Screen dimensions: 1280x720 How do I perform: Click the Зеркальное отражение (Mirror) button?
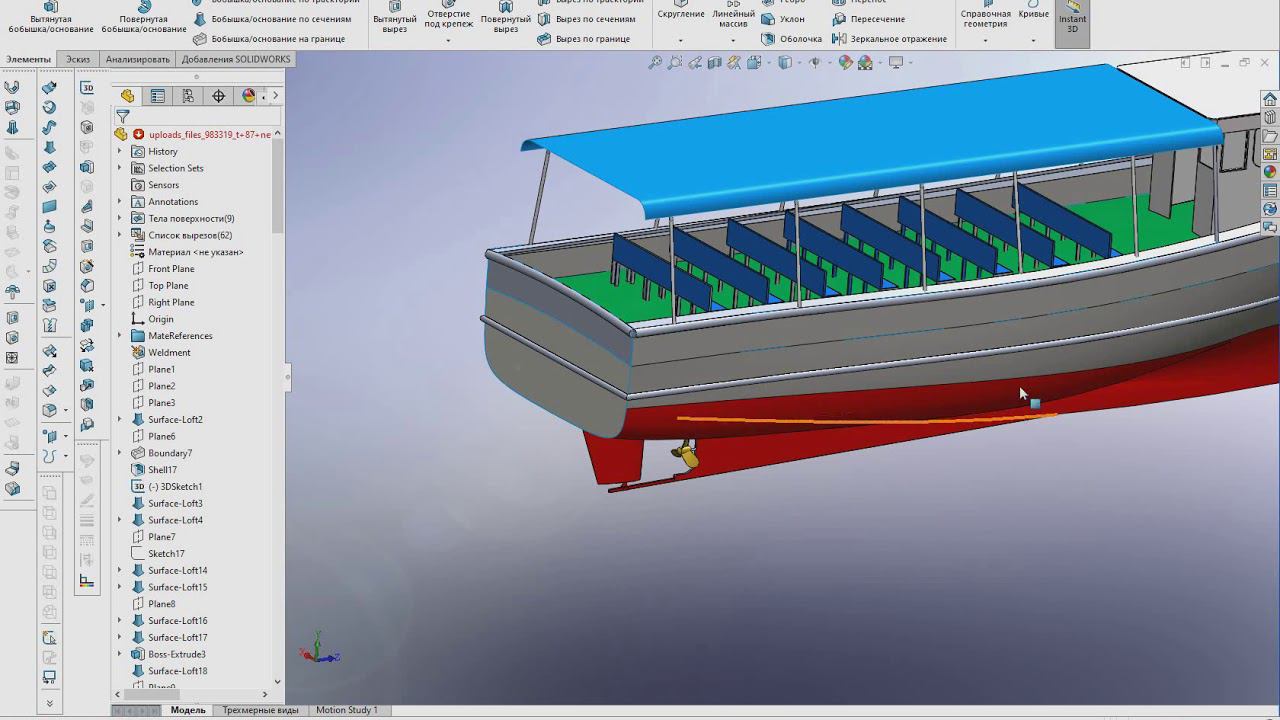click(x=890, y=39)
